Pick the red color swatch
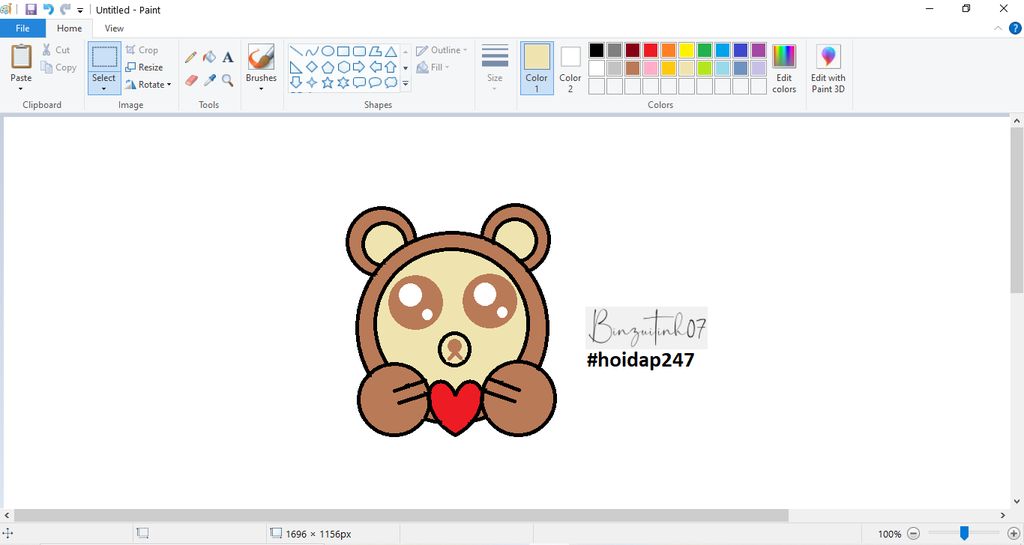This screenshot has height=545, width=1024. click(650, 50)
